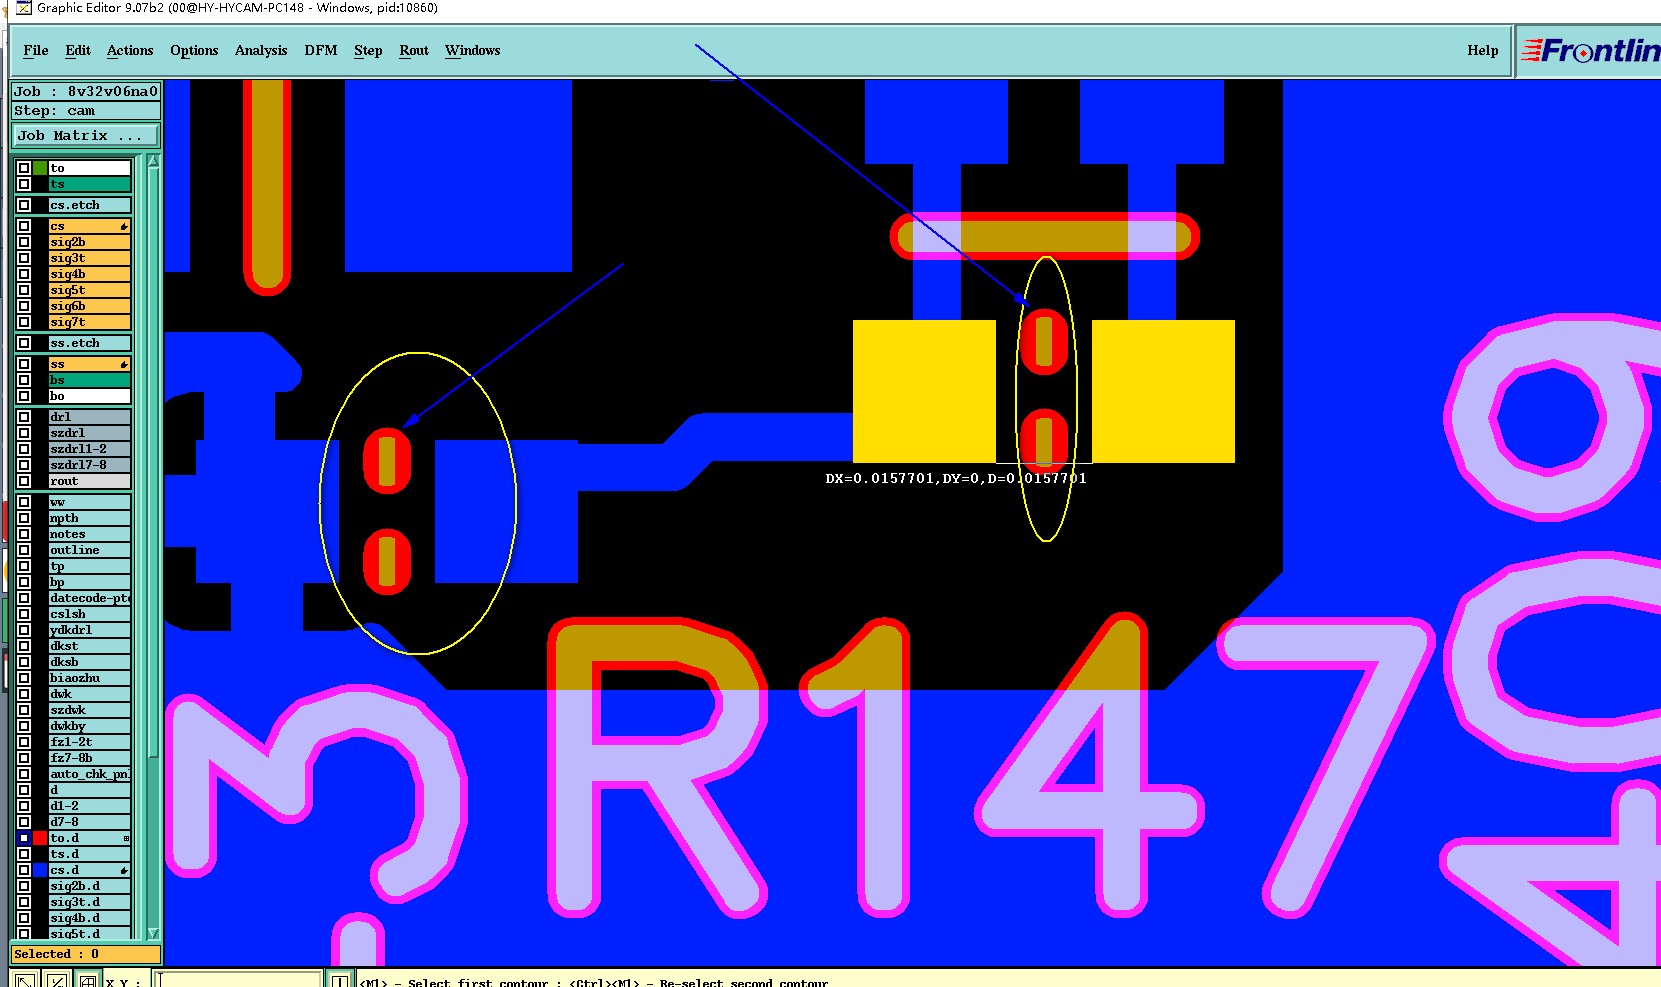Select the notes layer name
1661x987 pixels.
coord(90,534)
